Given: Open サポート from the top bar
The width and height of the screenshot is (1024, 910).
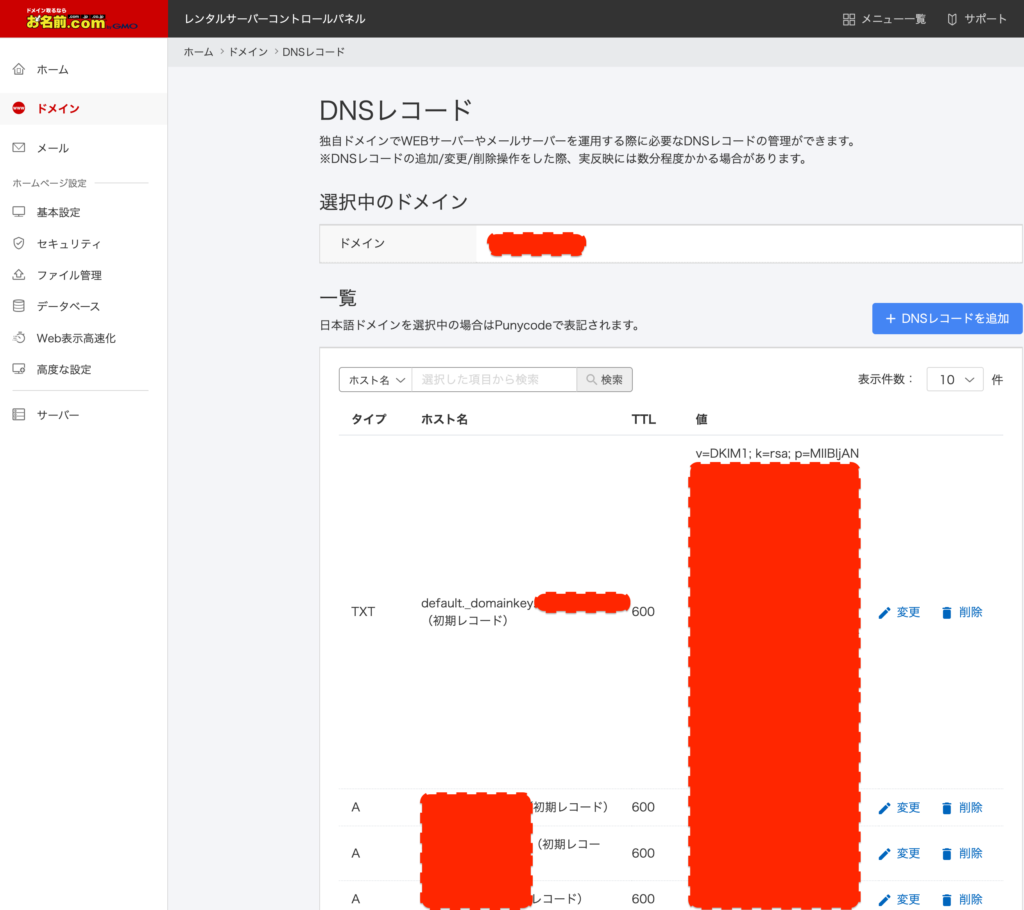Looking at the screenshot, I should click(977, 18).
